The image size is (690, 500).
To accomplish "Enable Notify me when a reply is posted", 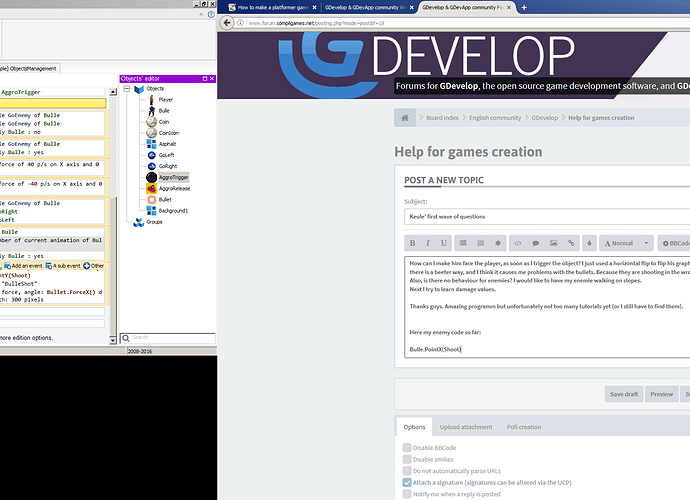I will 407,494.
